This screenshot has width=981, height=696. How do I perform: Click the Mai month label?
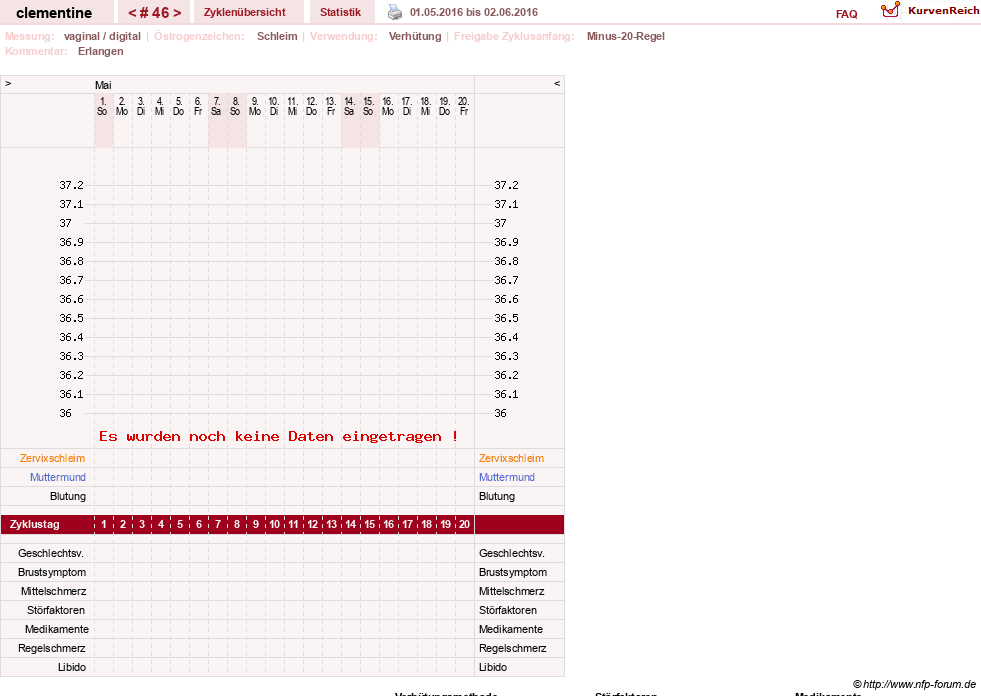coord(103,85)
